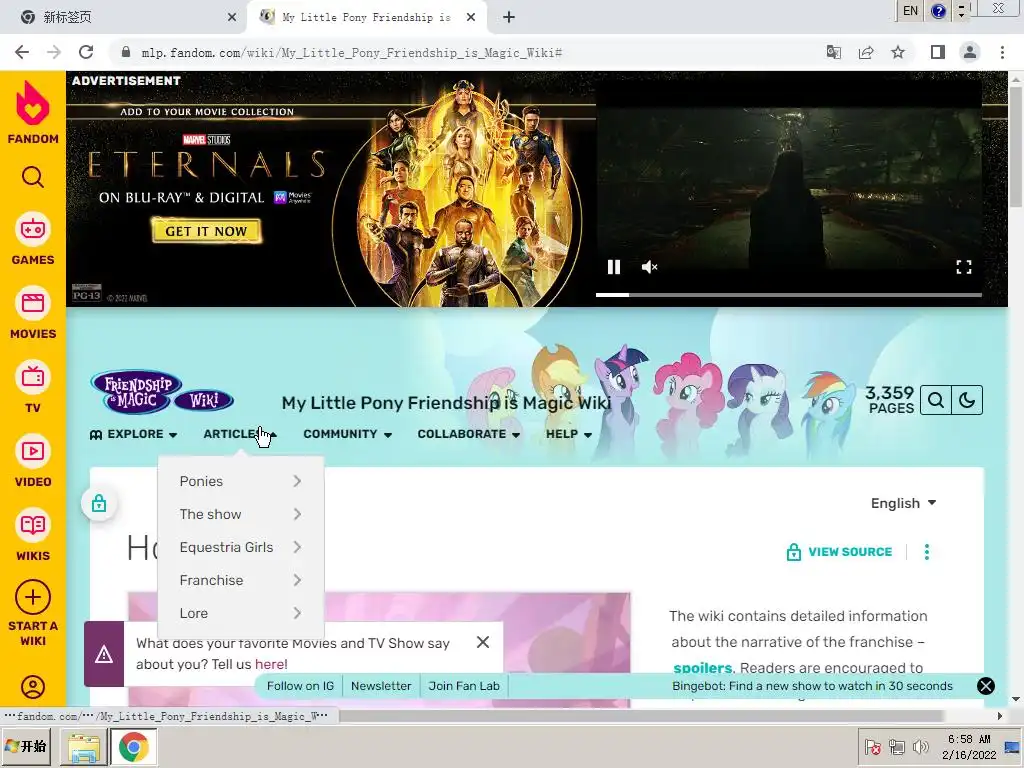Toggle the video fullscreen mode
The height and width of the screenshot is (768, 1024).
click(964, 267)
